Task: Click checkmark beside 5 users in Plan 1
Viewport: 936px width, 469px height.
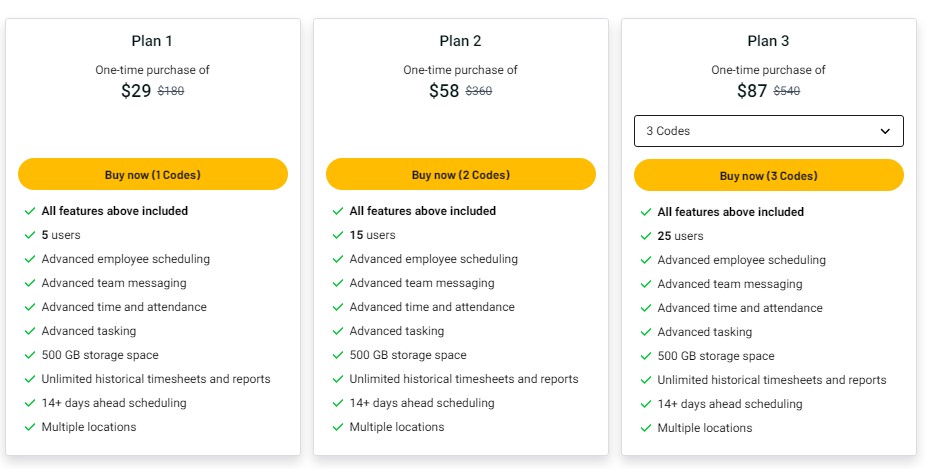Action: tap(28, 235)
